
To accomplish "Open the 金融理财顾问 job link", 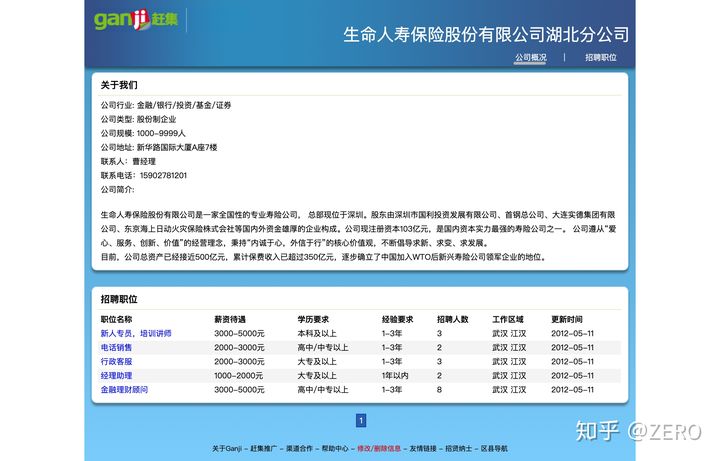I will tap(124, 389).
